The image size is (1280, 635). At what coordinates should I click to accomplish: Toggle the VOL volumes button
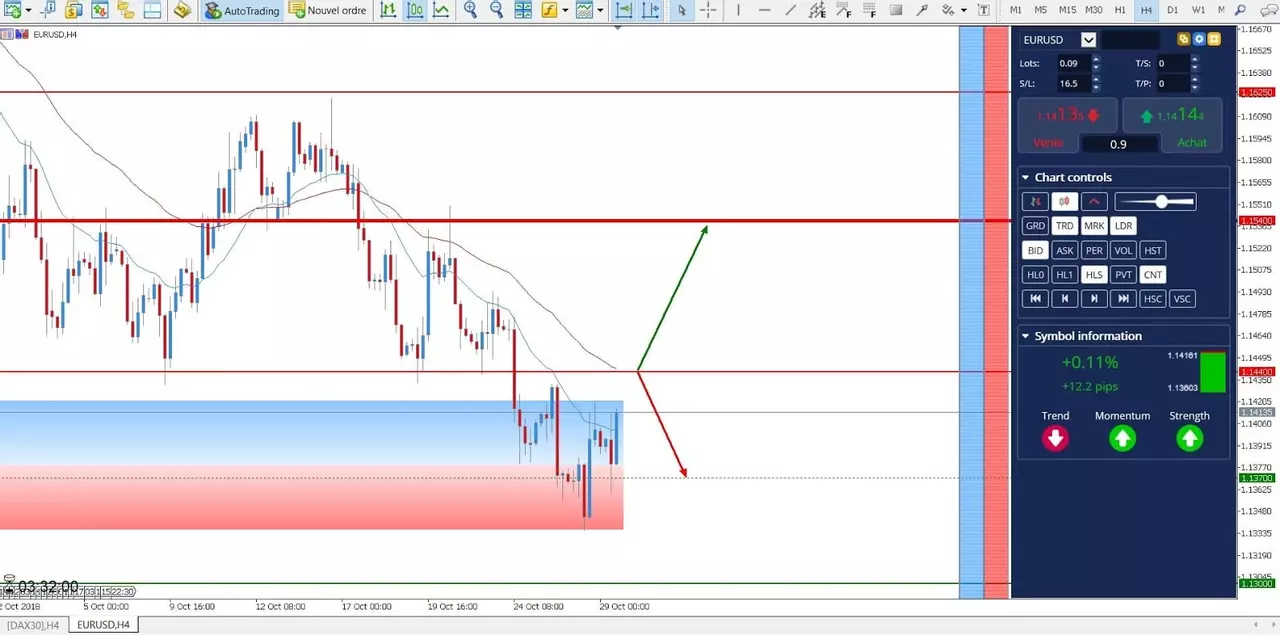[1123, 250]
